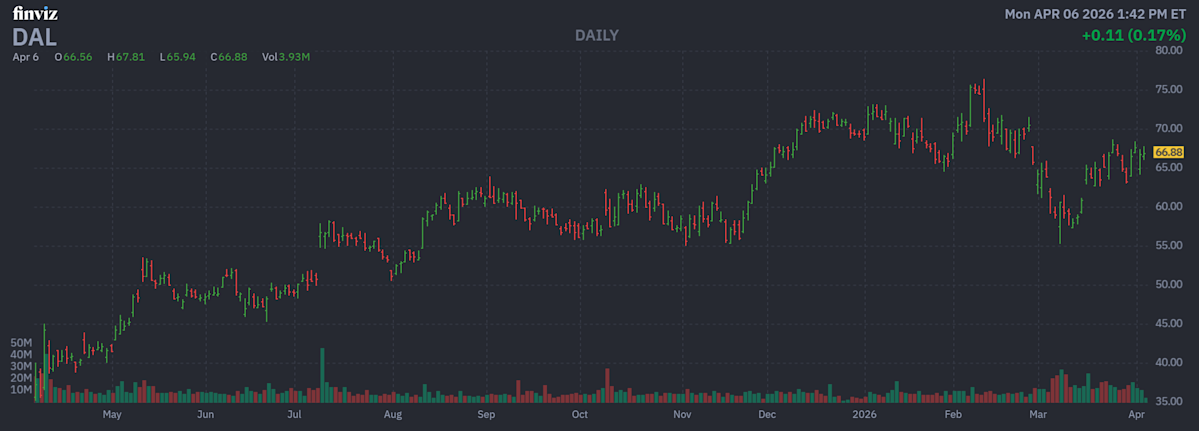Click the DAILY timeframe label

597,35
